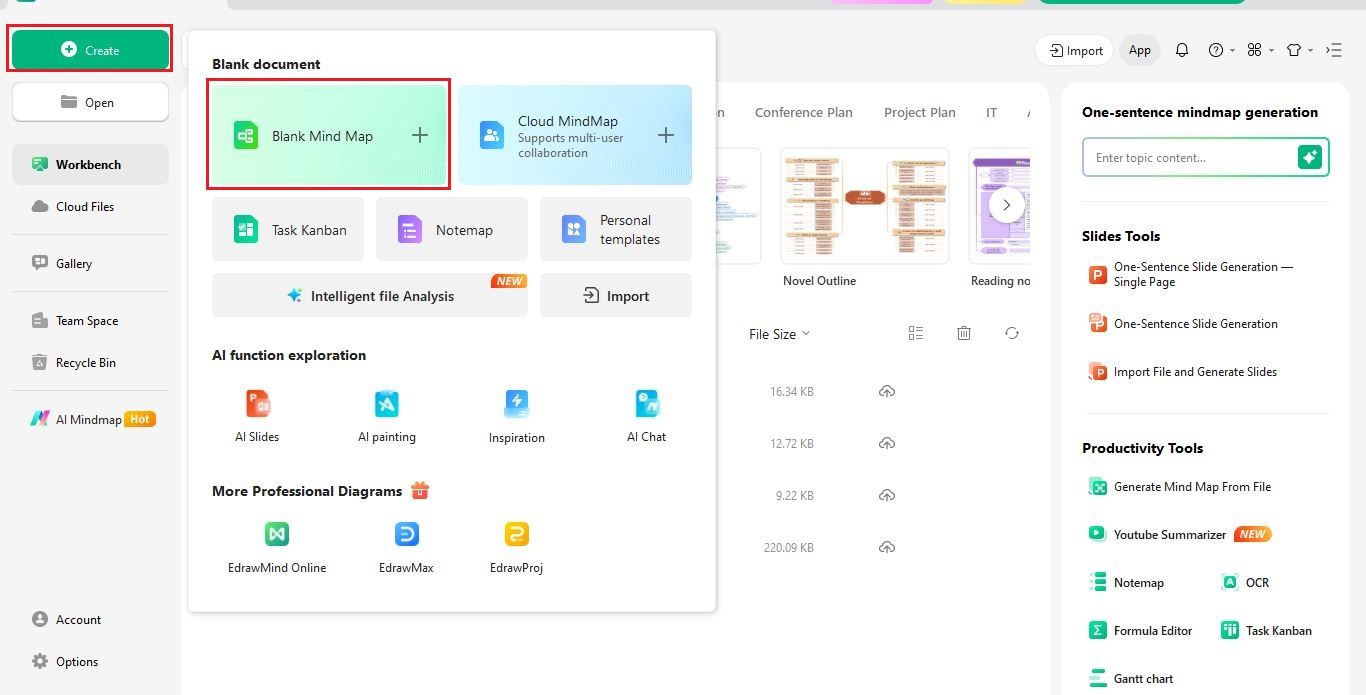Upload the 9.22 KB file to cloud
1366x695 pixels.
pyautogui.click(x=887, y=495)
